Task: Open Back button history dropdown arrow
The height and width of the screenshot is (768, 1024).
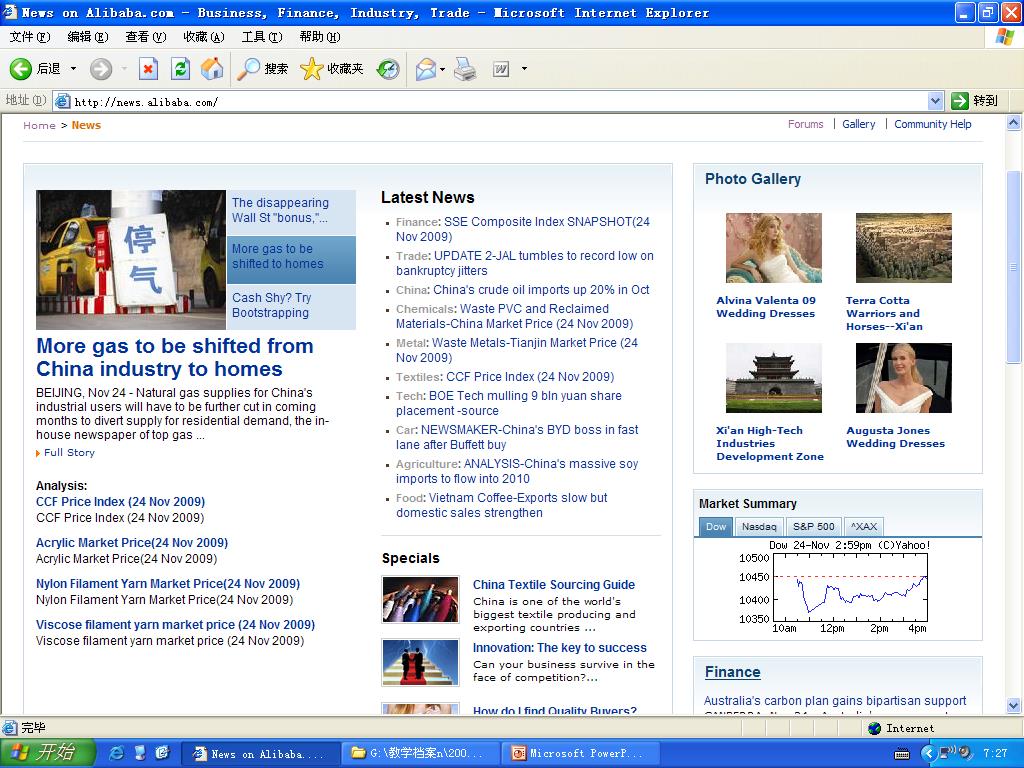Action: 73,69
